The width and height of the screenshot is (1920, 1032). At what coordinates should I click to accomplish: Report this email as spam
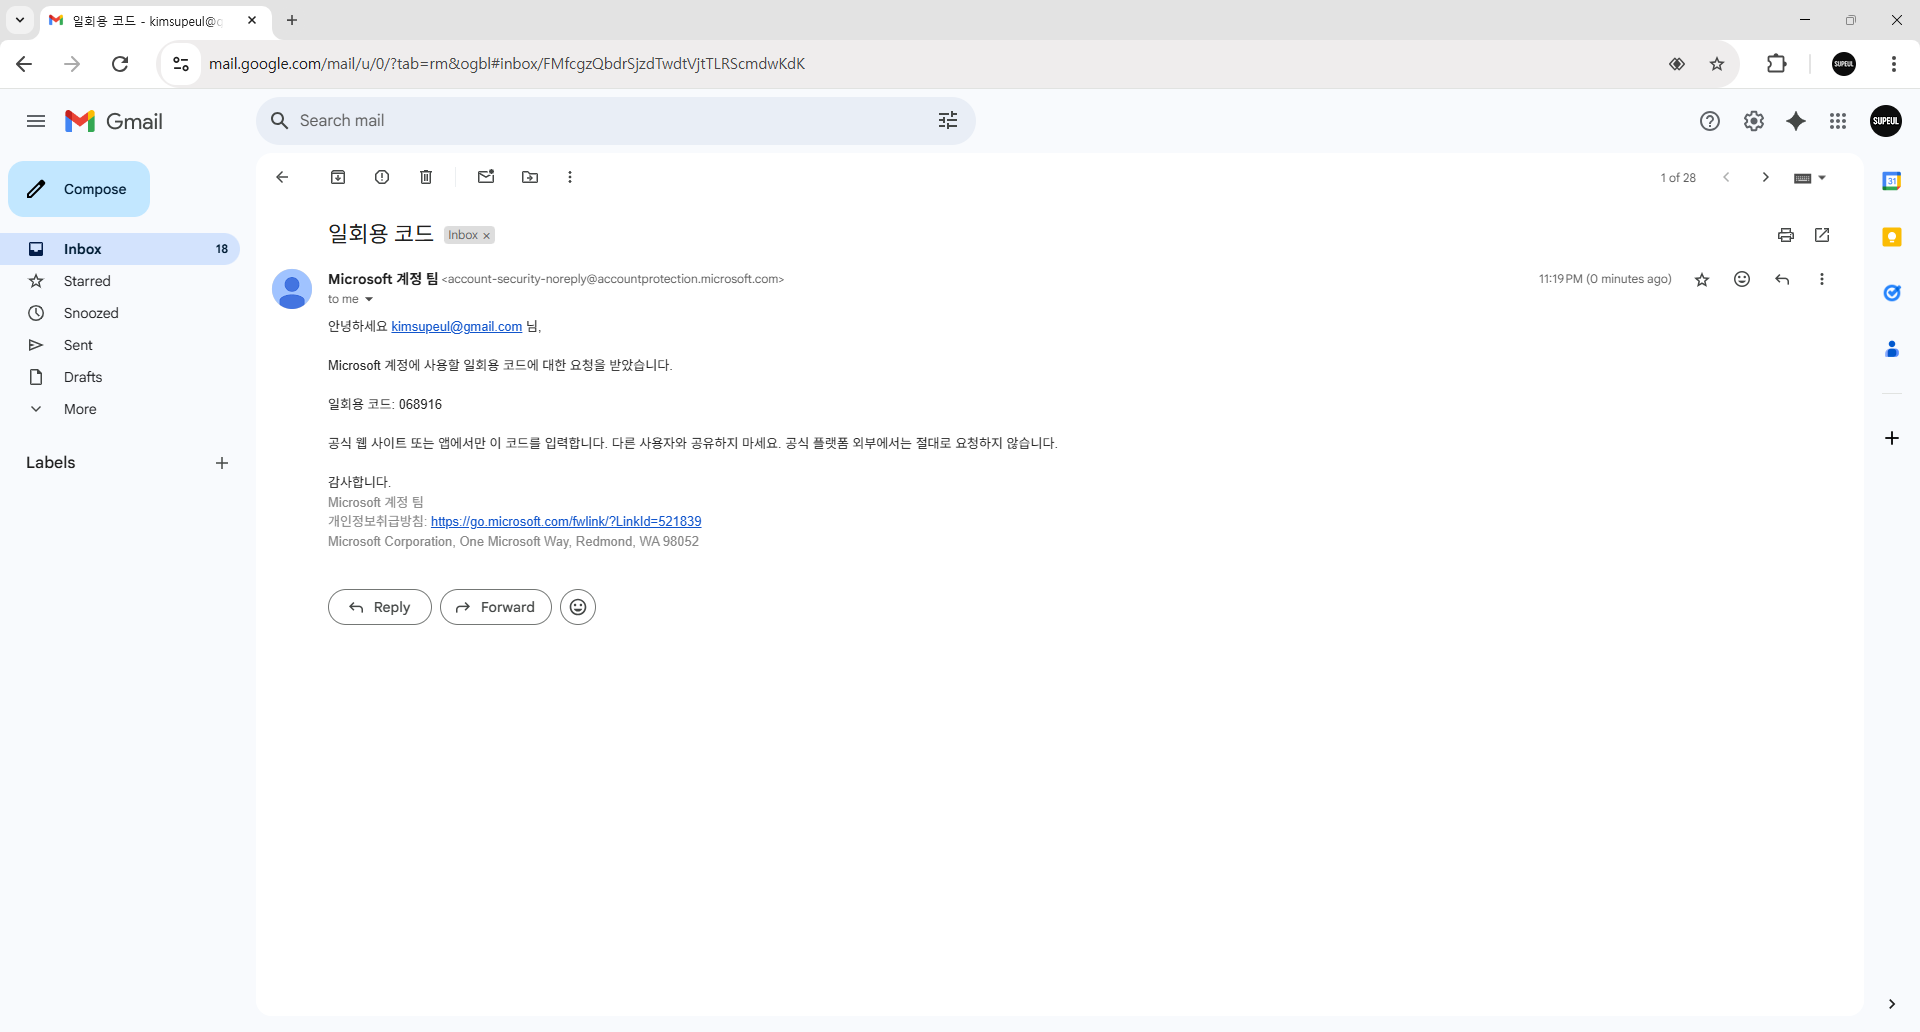point(382,177)
